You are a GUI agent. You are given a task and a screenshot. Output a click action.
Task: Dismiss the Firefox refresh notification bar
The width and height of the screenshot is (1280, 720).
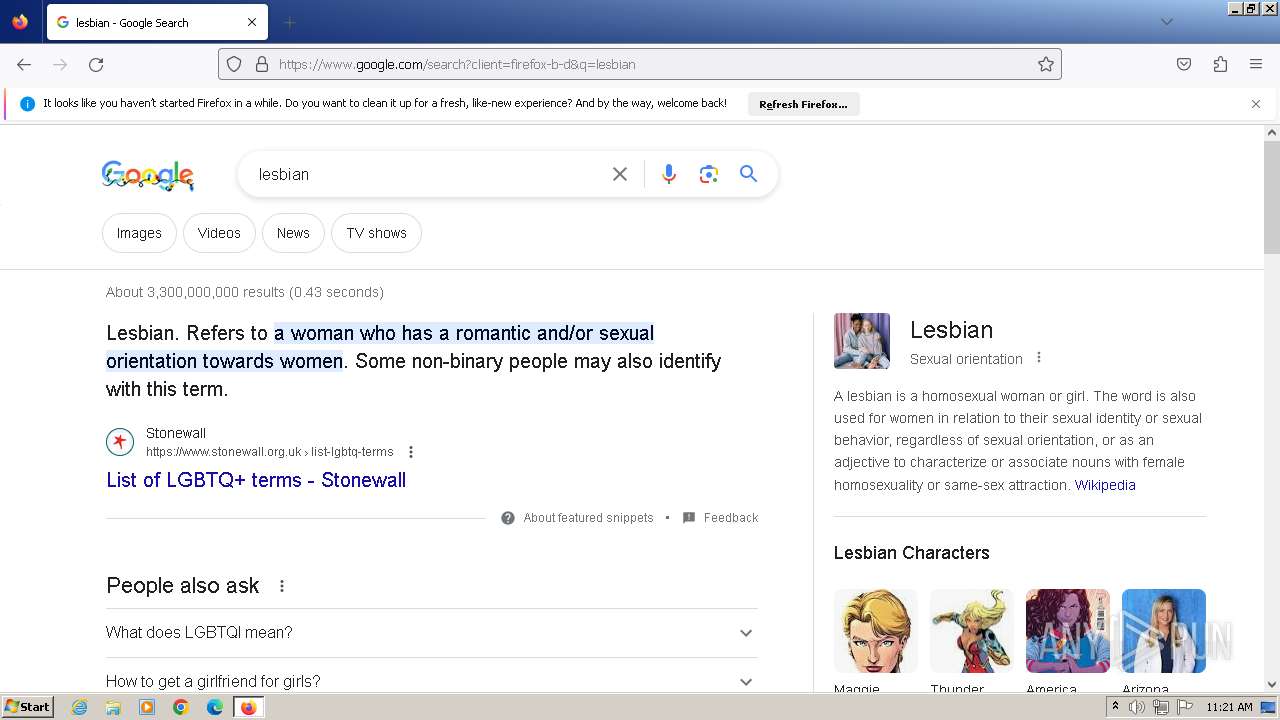click(x=1256, y=104)
